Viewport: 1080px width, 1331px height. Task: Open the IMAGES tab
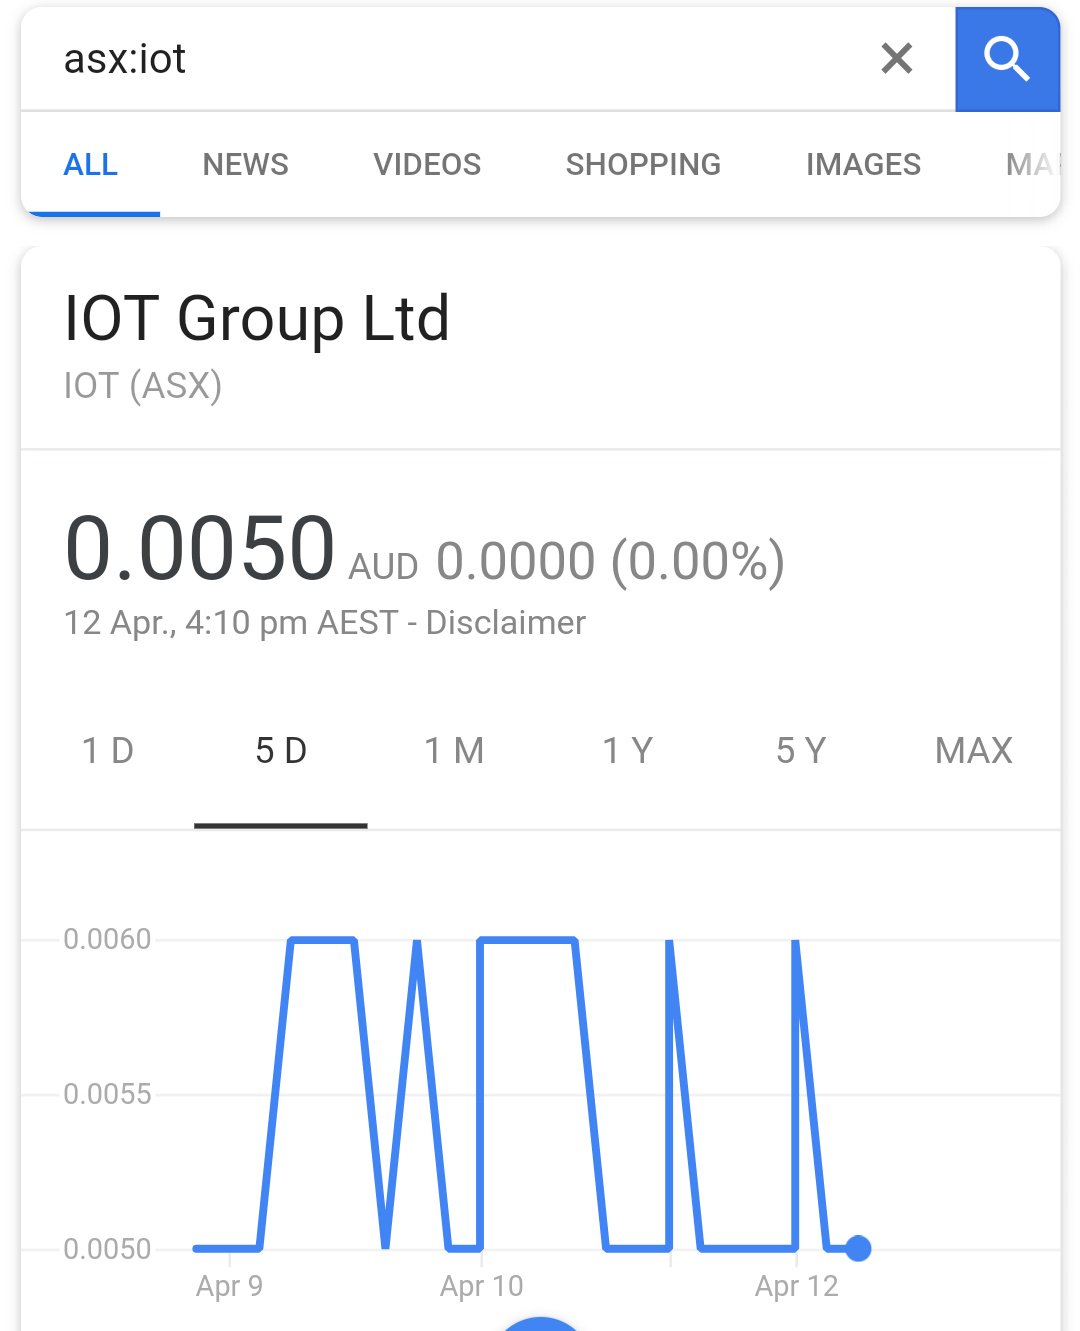click(863, 164)
